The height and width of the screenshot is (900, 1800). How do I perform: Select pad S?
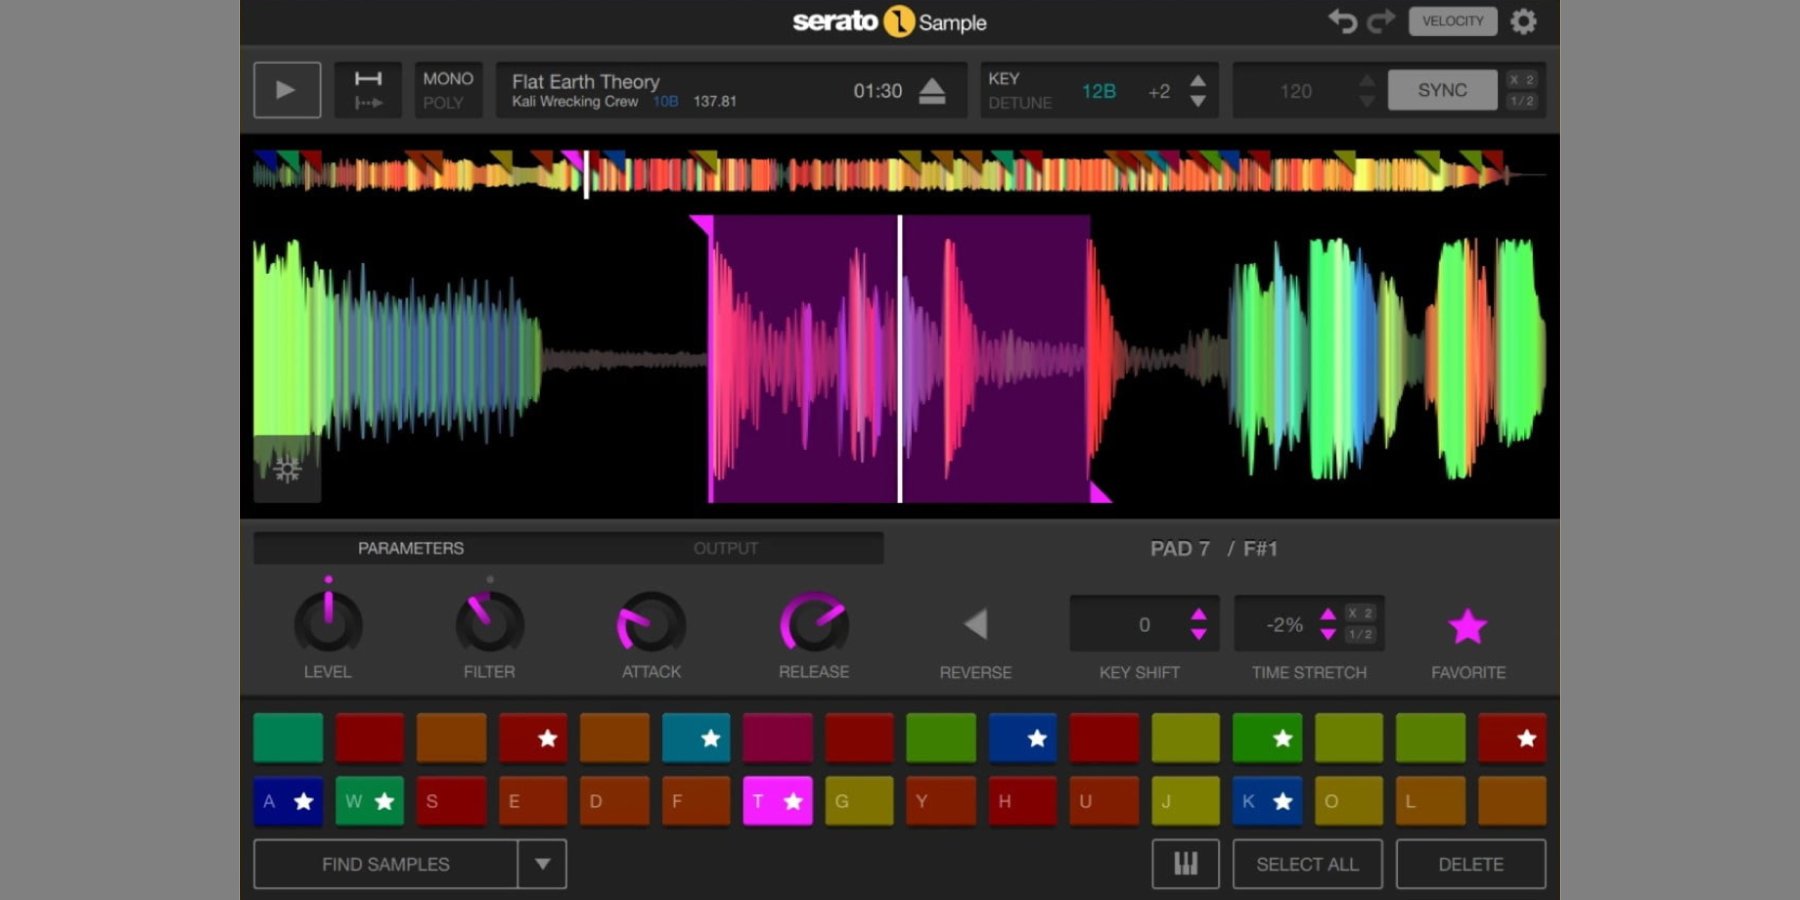[451, 801]
